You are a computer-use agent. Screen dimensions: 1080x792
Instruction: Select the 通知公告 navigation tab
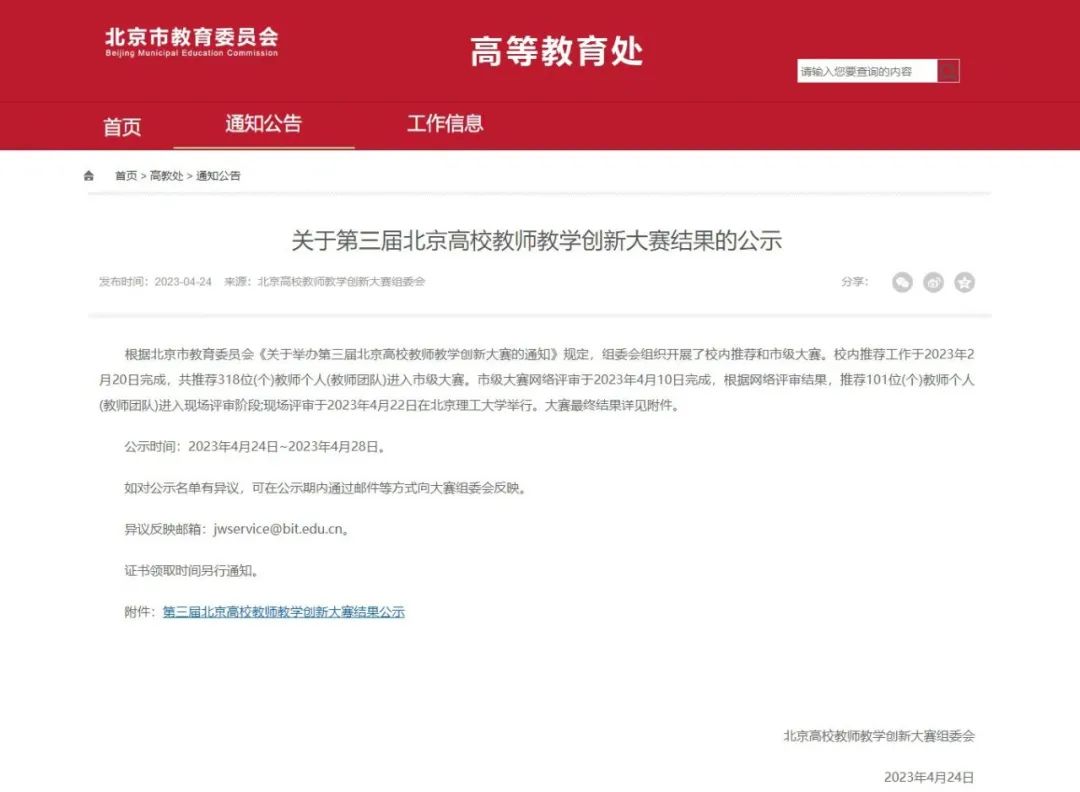pos(264,124)
